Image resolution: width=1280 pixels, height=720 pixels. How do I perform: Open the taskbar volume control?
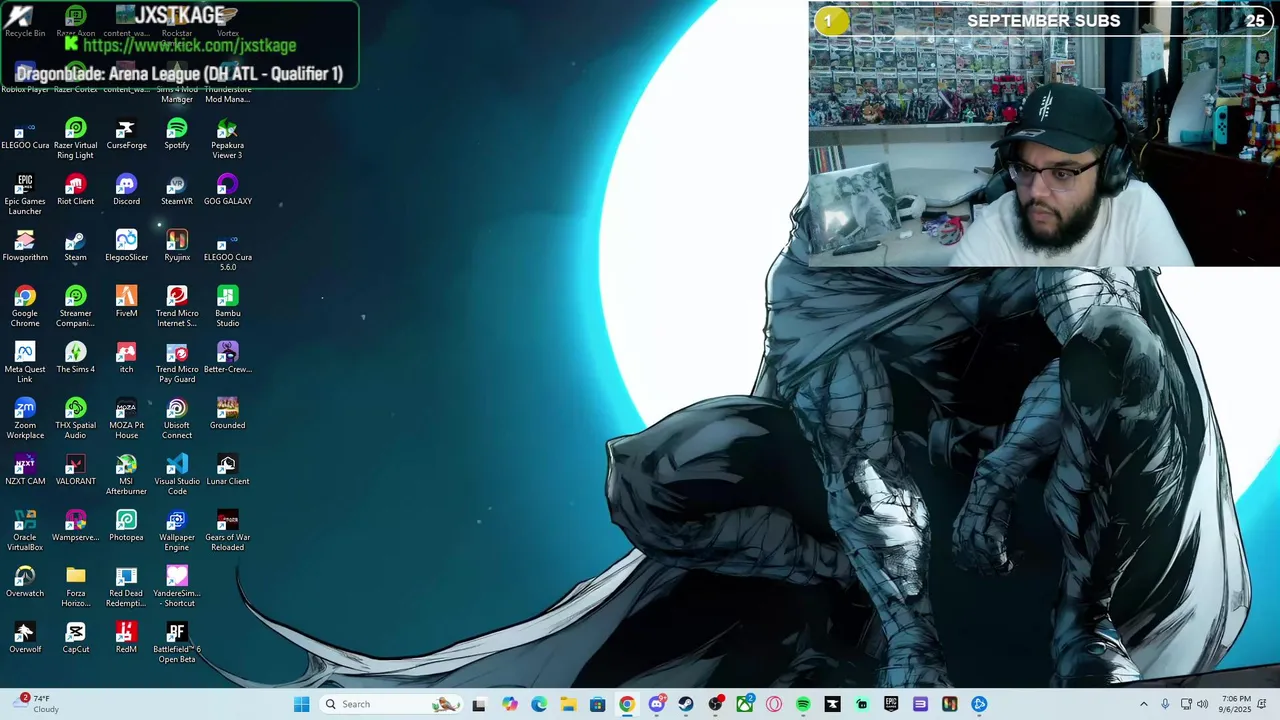pyautogui.click(x=1202, y=704)
